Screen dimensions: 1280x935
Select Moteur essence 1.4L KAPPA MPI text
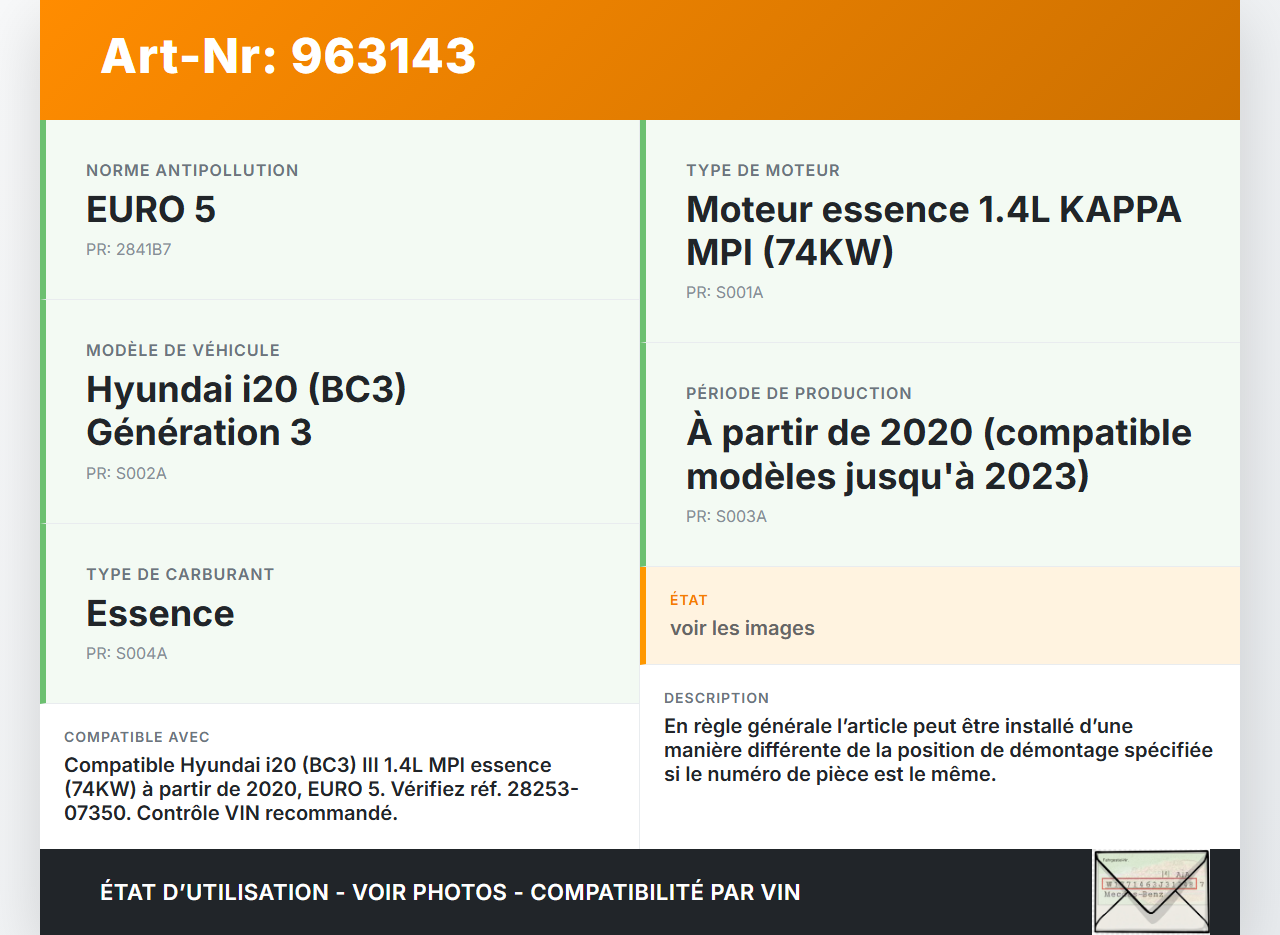(934, 230)
